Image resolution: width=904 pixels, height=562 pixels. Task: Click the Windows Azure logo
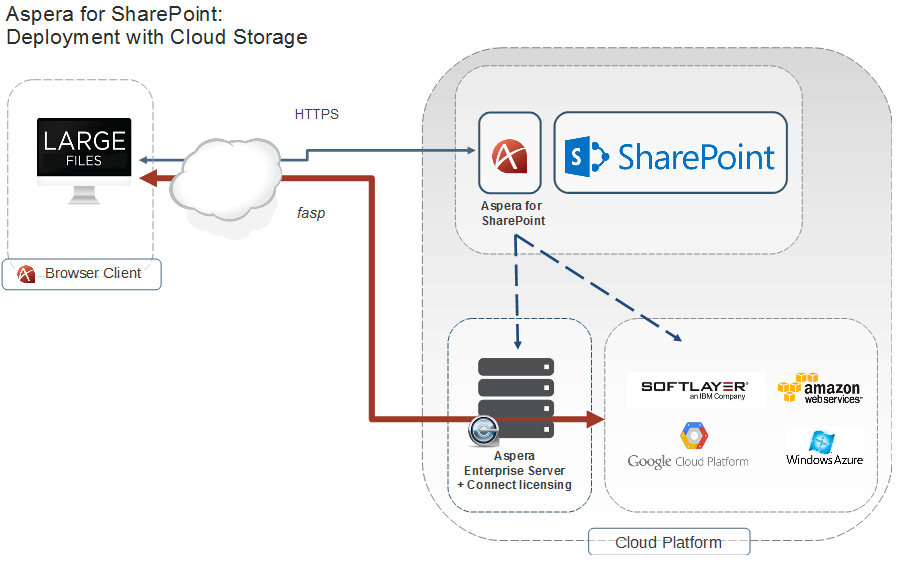pyautogui.click(x=823, y=448)
